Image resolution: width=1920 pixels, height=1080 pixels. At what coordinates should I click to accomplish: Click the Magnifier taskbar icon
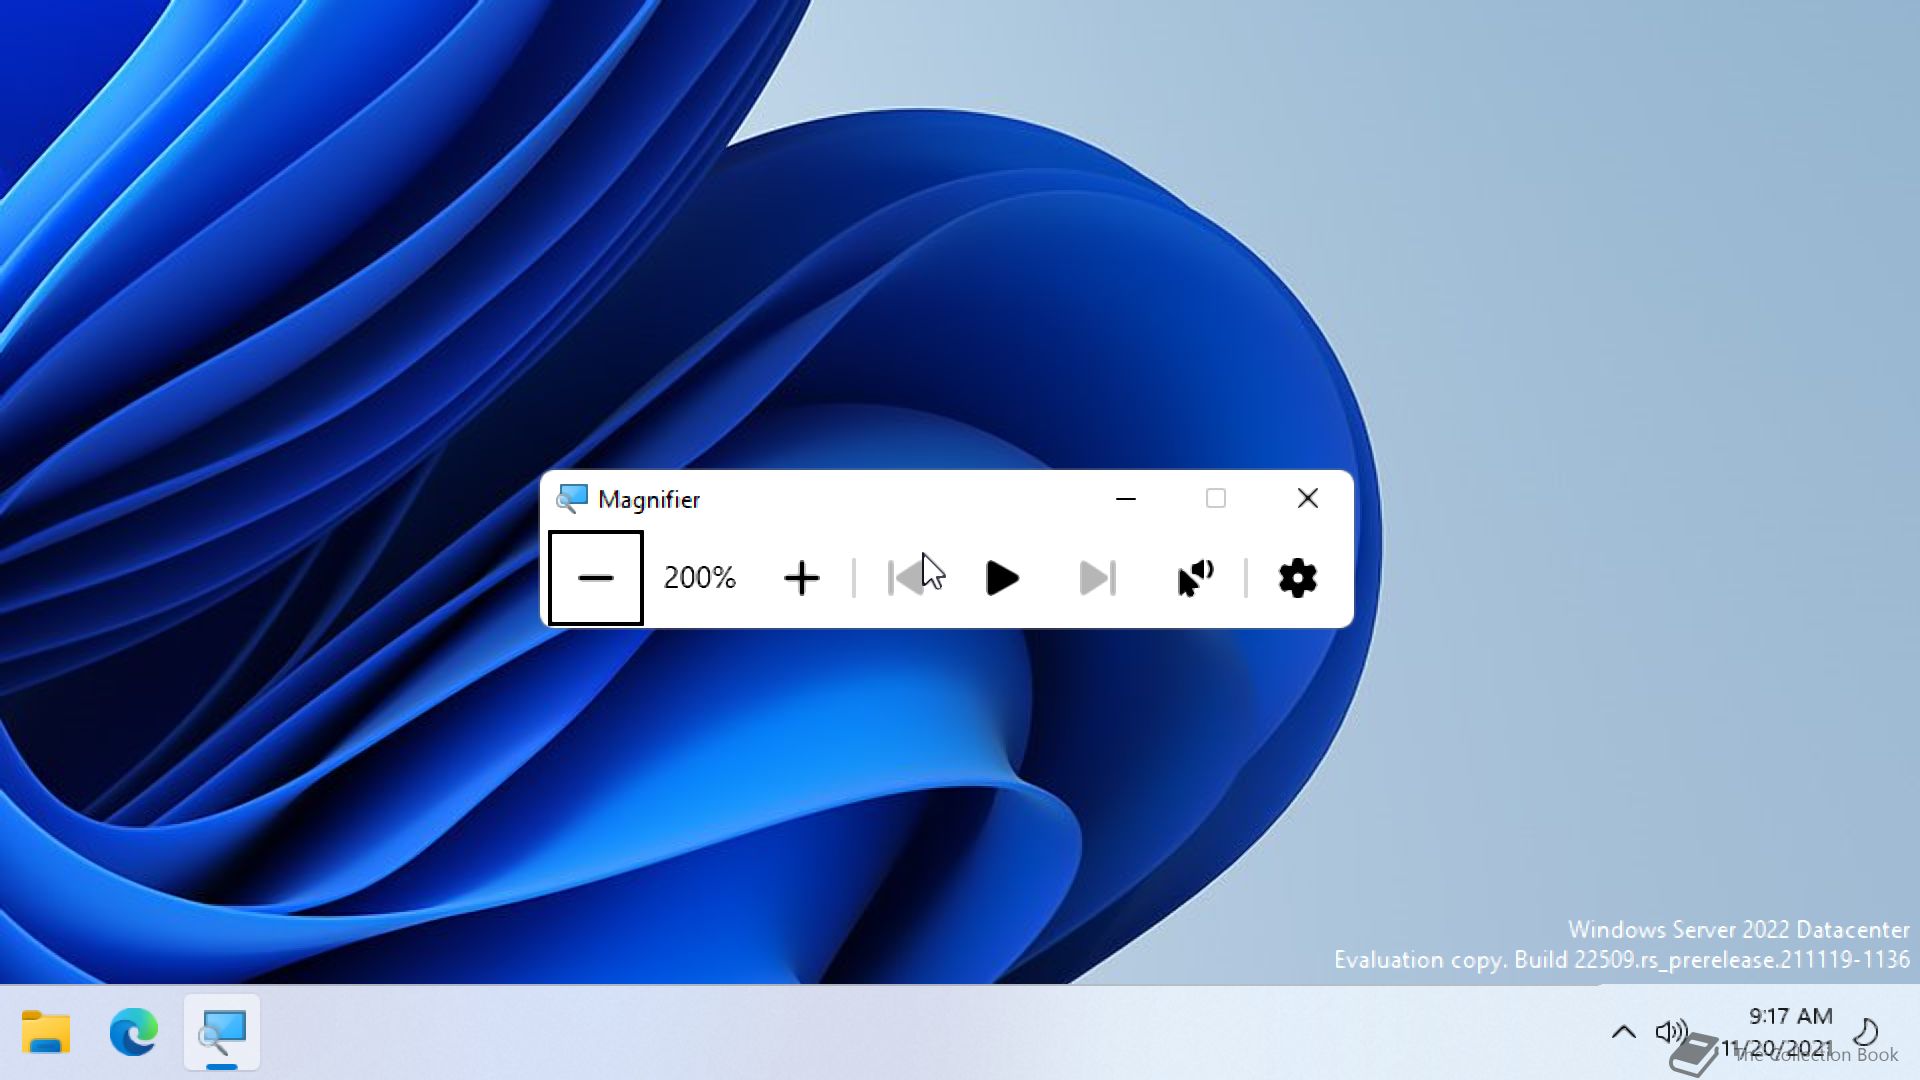(222, 1032)
